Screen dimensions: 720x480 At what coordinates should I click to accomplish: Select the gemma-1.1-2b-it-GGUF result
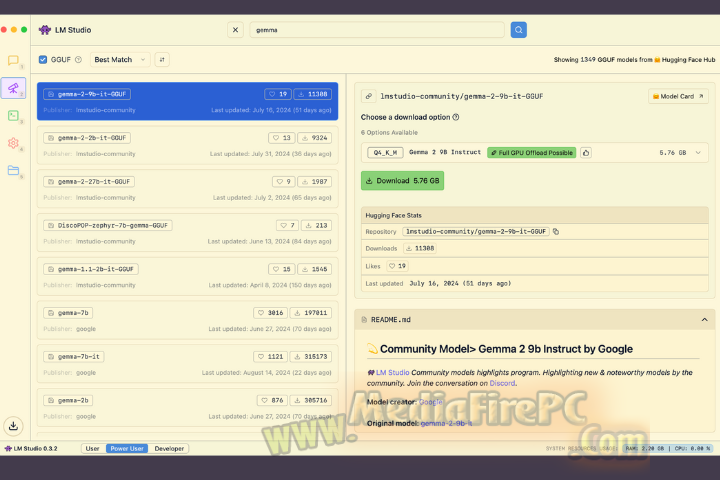[x=187, y=276]
